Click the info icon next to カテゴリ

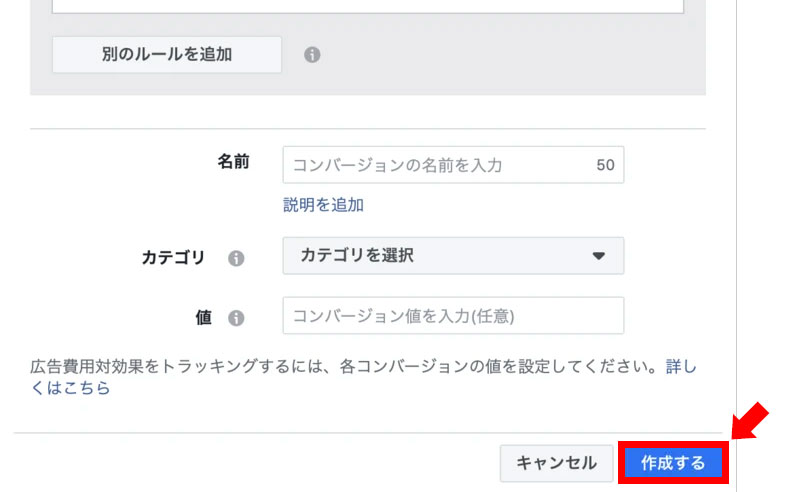tap(236, 258)
